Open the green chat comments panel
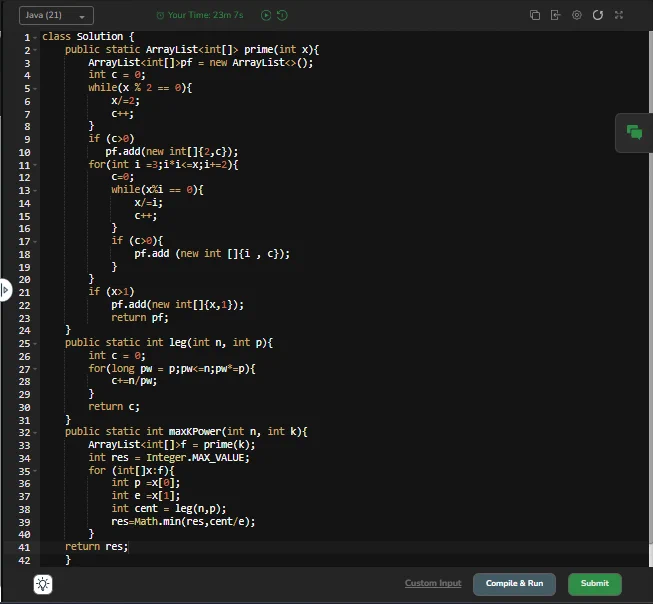 point(634,132)
